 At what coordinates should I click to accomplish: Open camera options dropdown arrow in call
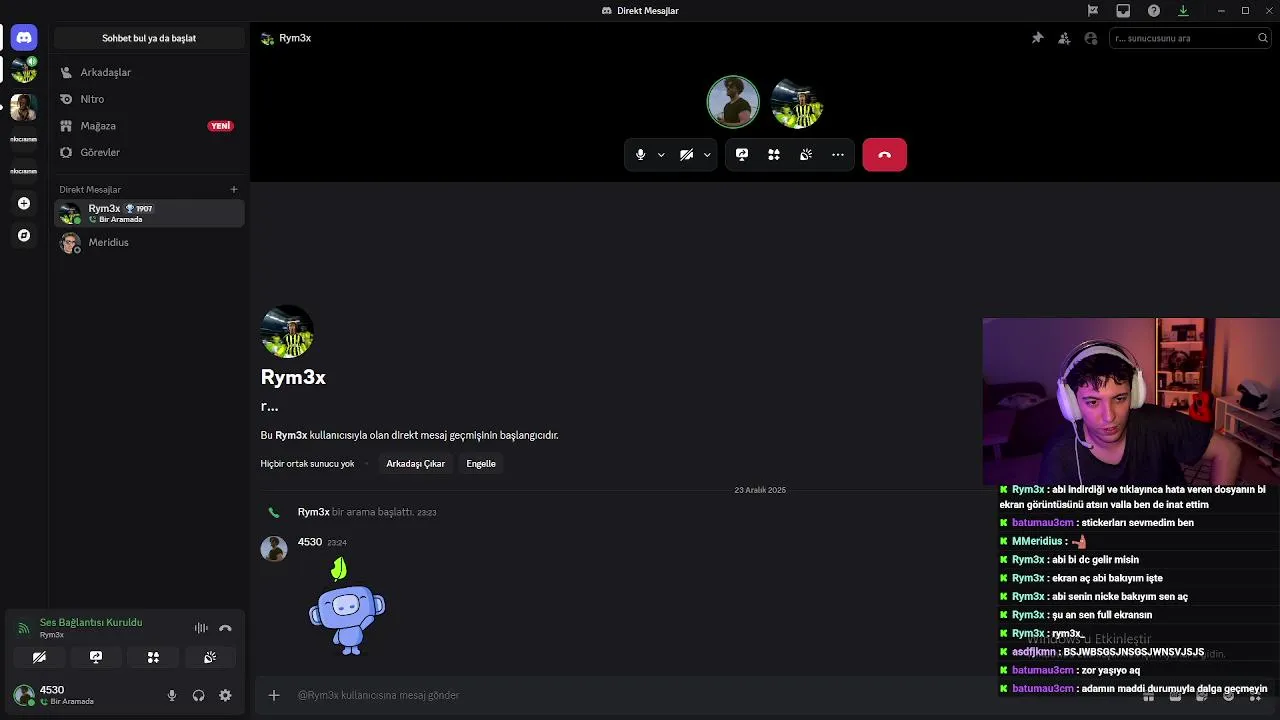(707, 155)
